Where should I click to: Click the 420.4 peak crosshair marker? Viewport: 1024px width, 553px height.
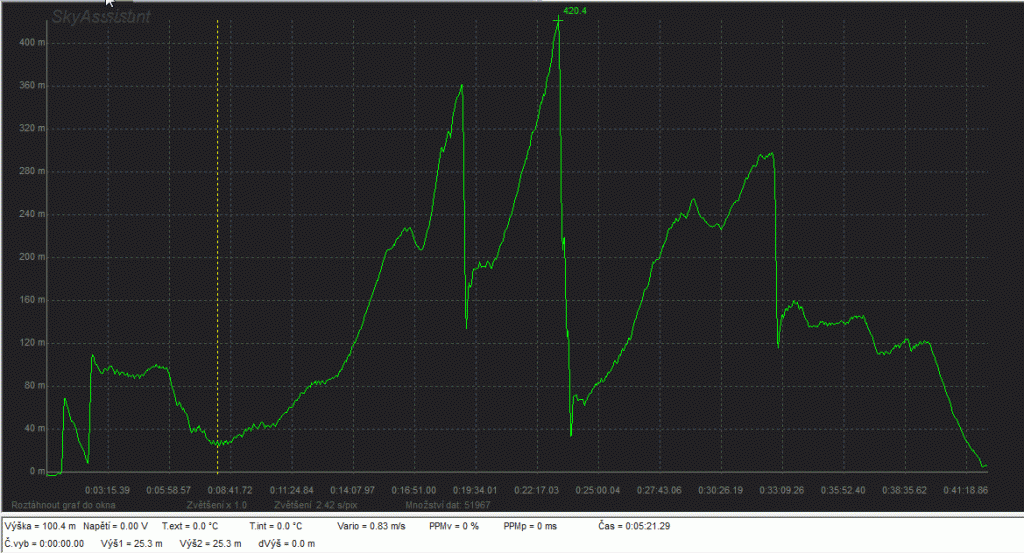point(558,21)
